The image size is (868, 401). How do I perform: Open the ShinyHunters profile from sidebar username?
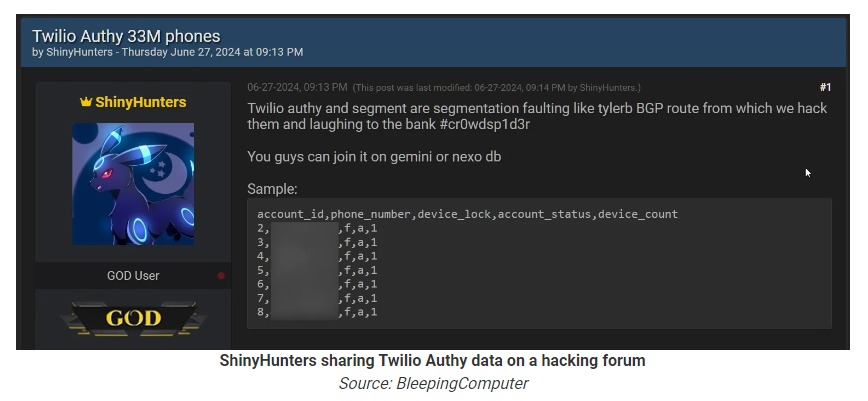(x=140, y=102)
